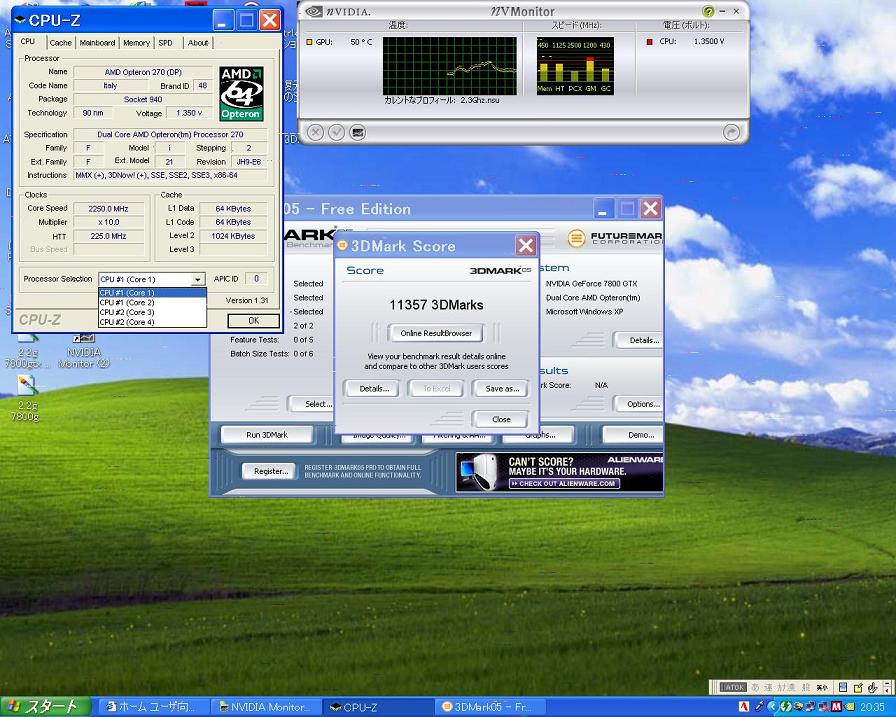Click Run 3DMark button
Screen dimensions: 896x717
267,435
